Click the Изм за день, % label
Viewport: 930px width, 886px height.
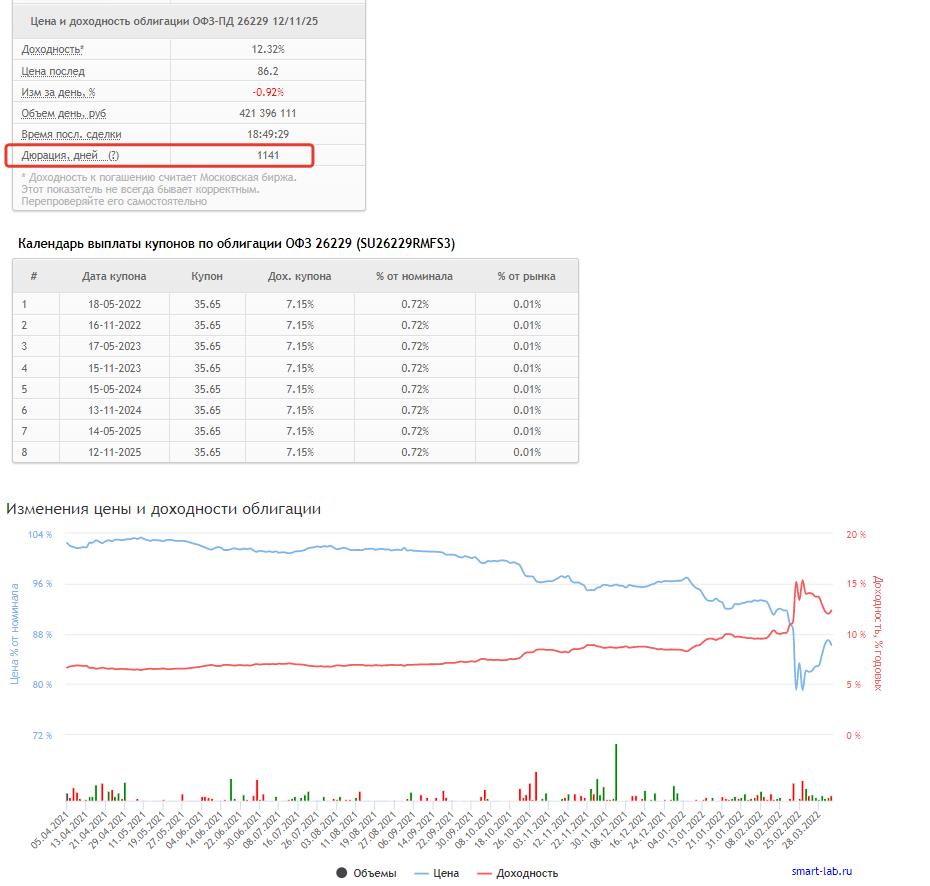59,92
